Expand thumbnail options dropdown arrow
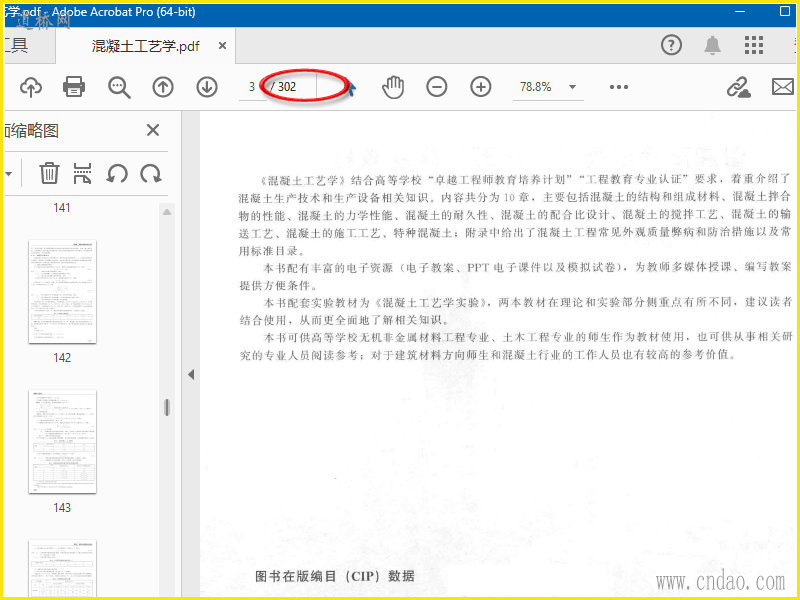This screenshot has width=800, height=600. (9, 174)
